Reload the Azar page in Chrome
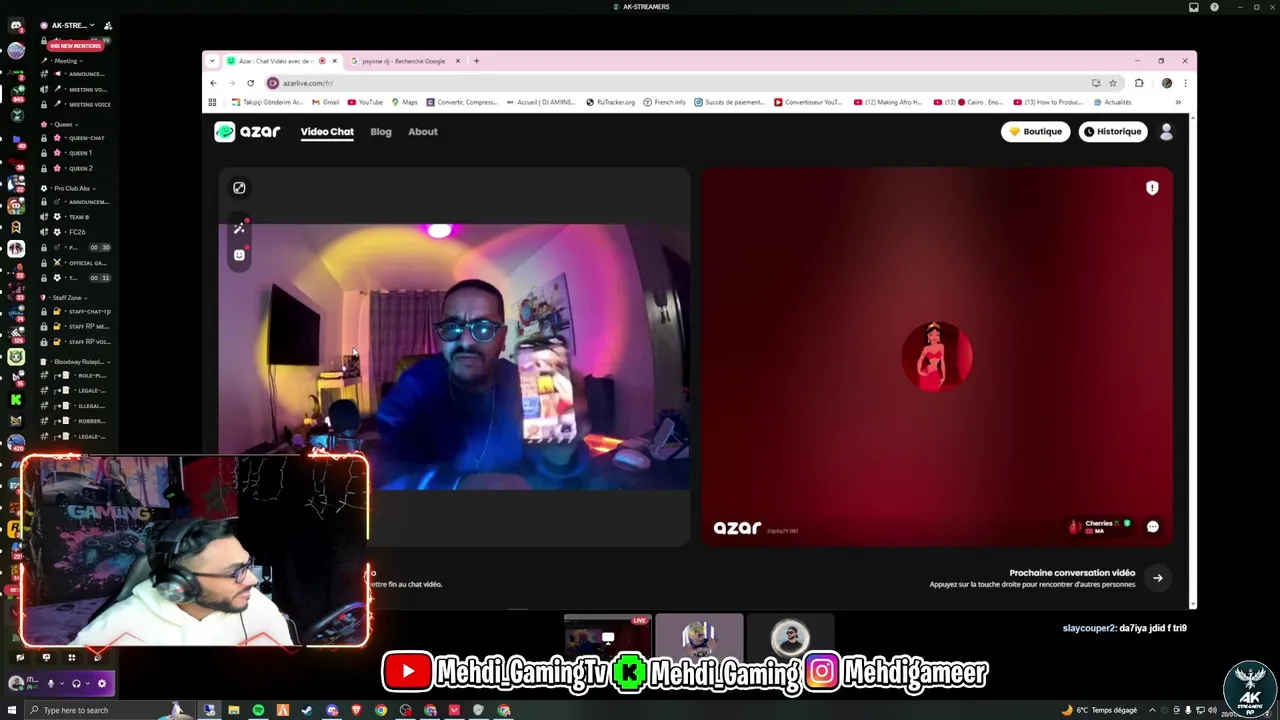Screen dimensions: 1280x720 [250, 83]
